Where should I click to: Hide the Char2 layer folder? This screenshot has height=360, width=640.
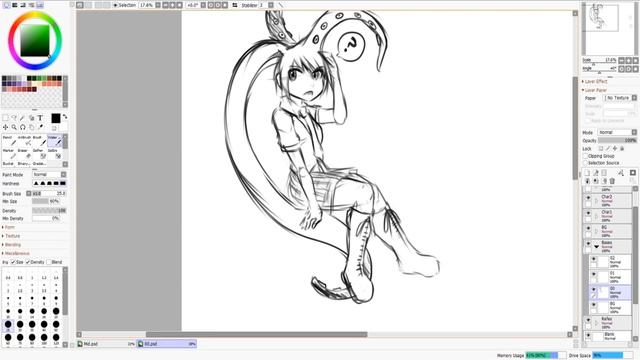(588, 198)
